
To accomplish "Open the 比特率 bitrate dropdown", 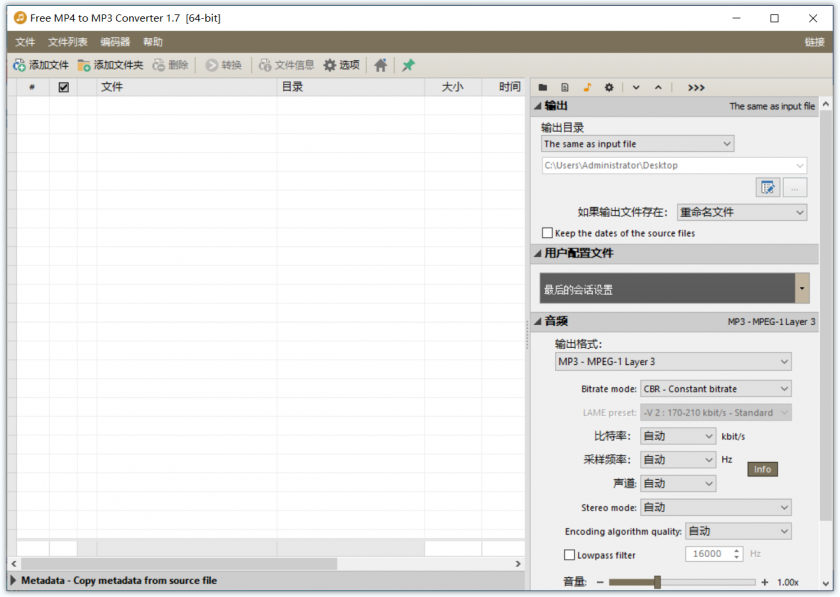I will (678, 436).
